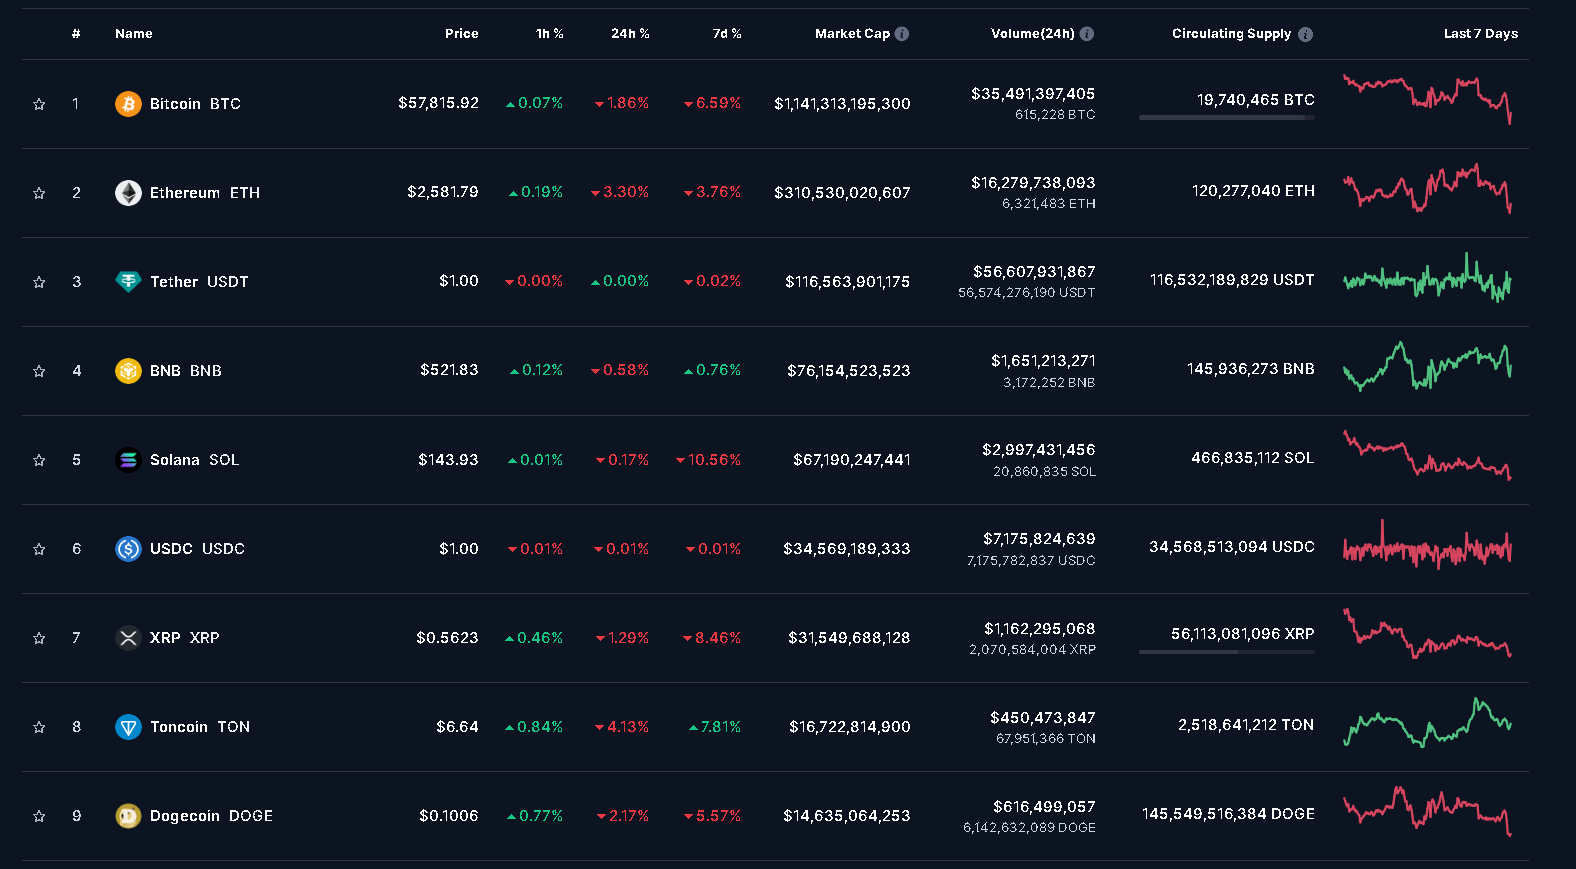
Task: Click the Tether logo icon
Action: [x=128, y=282]
